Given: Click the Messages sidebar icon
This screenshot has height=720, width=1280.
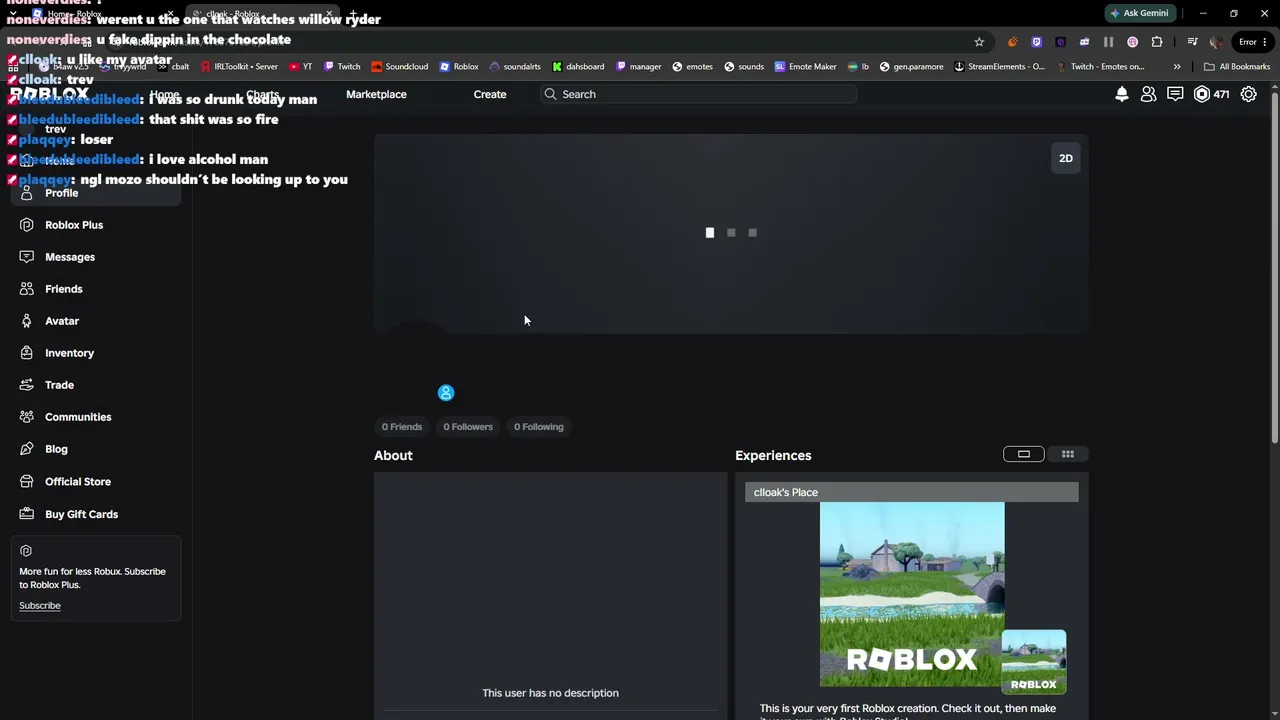Looking at the screenshot, I should 26,257.
